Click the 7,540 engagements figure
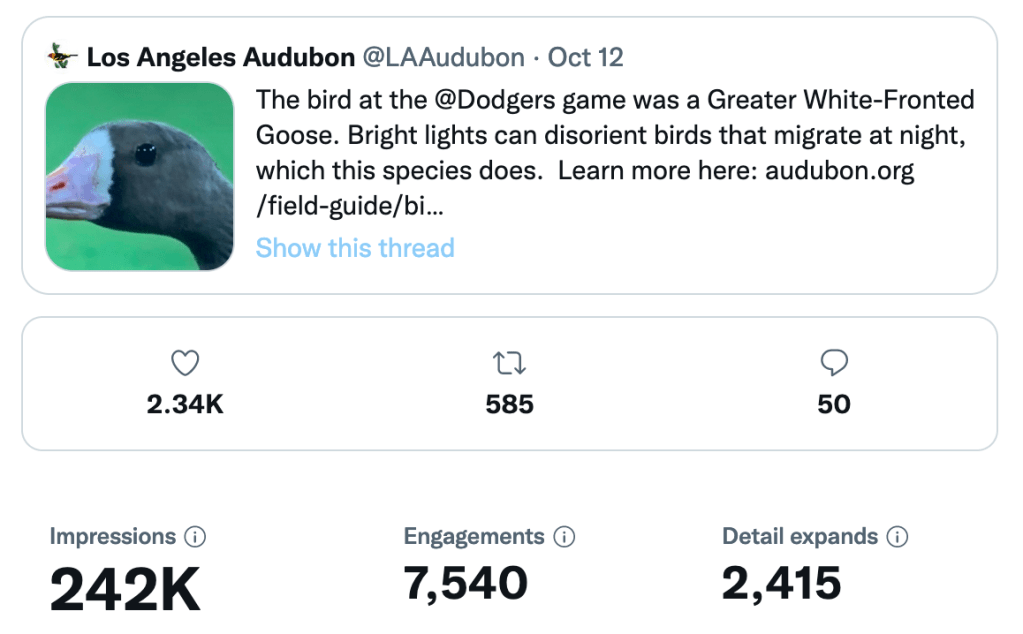The width and height of the screenshot is (1023, 634). (465, 583)
